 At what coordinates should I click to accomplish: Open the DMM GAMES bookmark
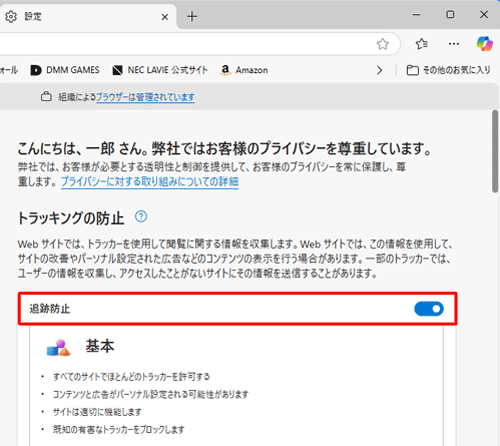point(65,70)
